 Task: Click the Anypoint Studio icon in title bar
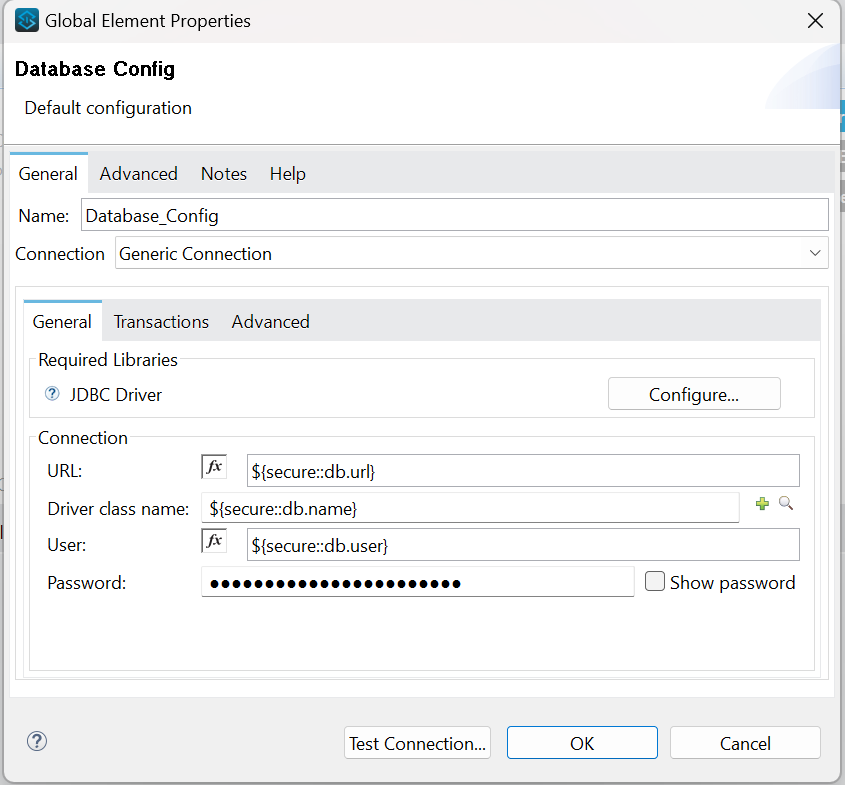[x=27, y=20]
